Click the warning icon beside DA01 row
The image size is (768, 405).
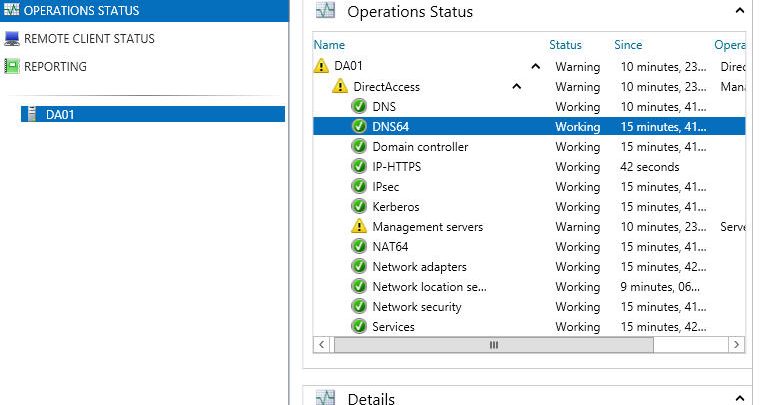pos(321,67)
